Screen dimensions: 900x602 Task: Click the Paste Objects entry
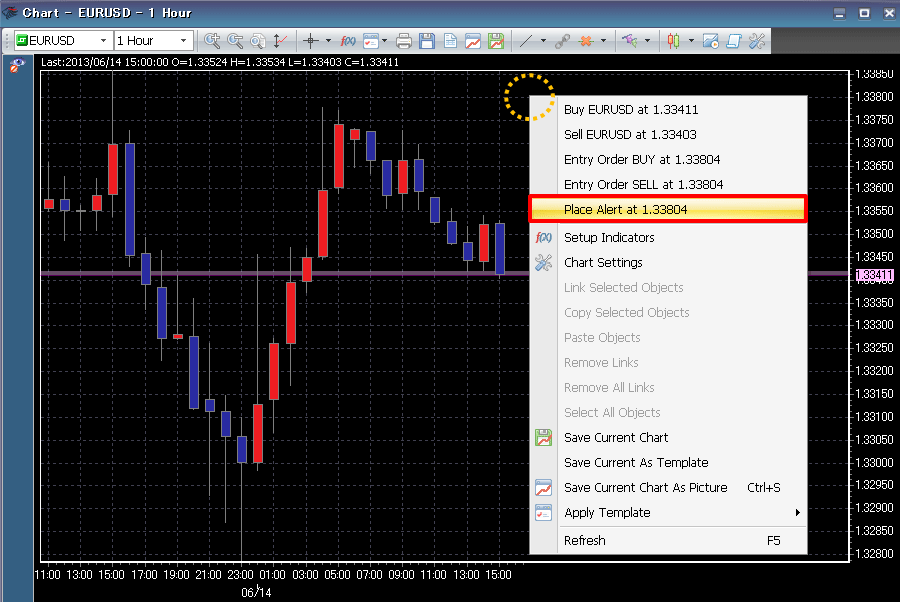668,337
